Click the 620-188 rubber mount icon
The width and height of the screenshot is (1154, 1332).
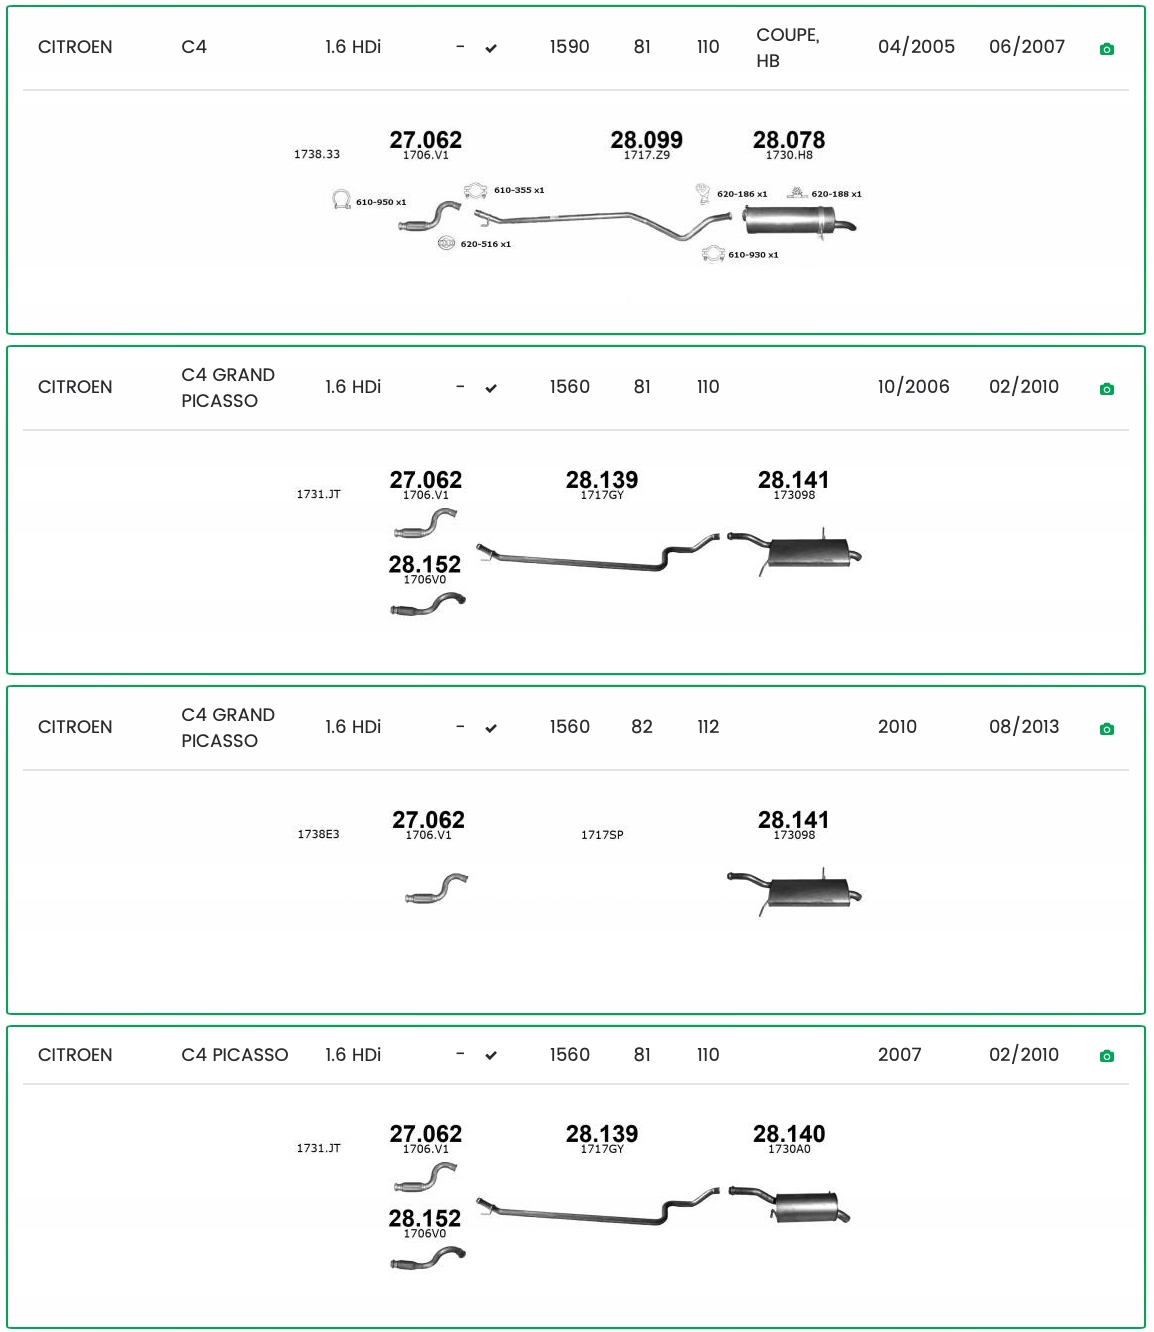pos(797,193)
